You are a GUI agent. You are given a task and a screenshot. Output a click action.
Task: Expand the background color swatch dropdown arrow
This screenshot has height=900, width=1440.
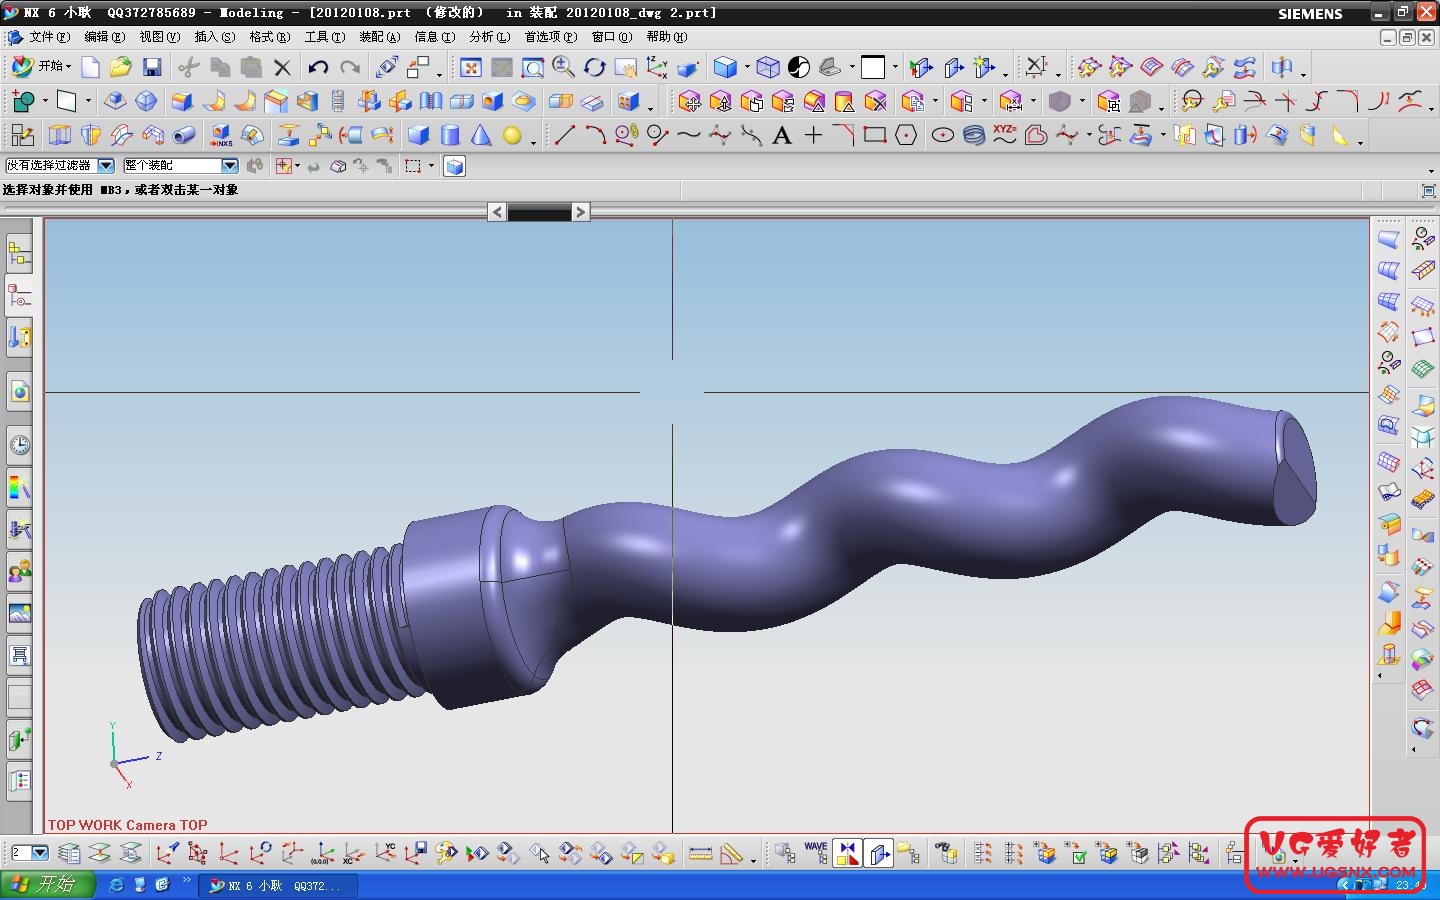(895, 68)
